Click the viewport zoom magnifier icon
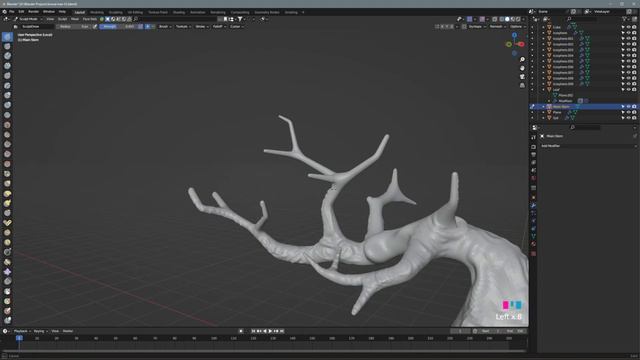This screenshot has width=640, height=360. click(522, 60)
